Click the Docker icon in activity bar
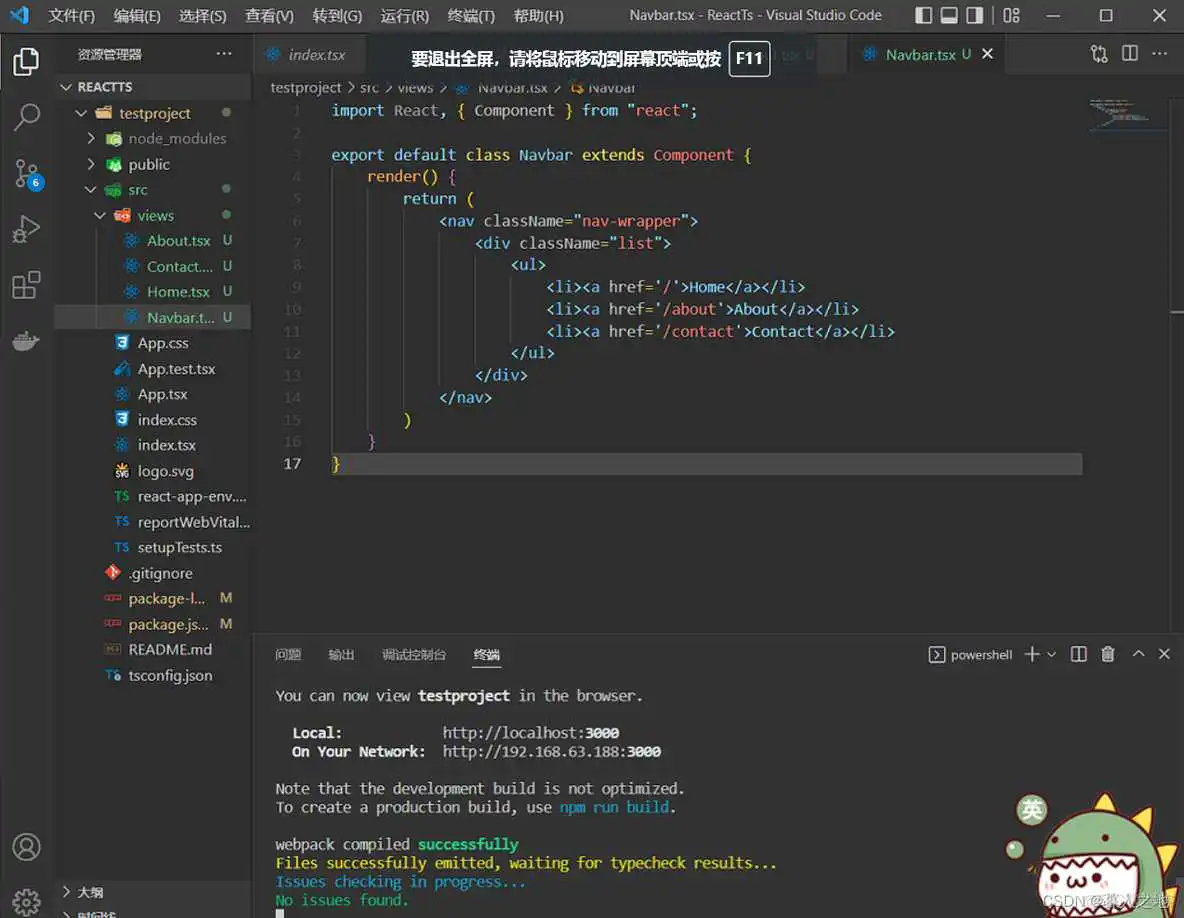The image size is (1184, 918). tap(26, 341)
